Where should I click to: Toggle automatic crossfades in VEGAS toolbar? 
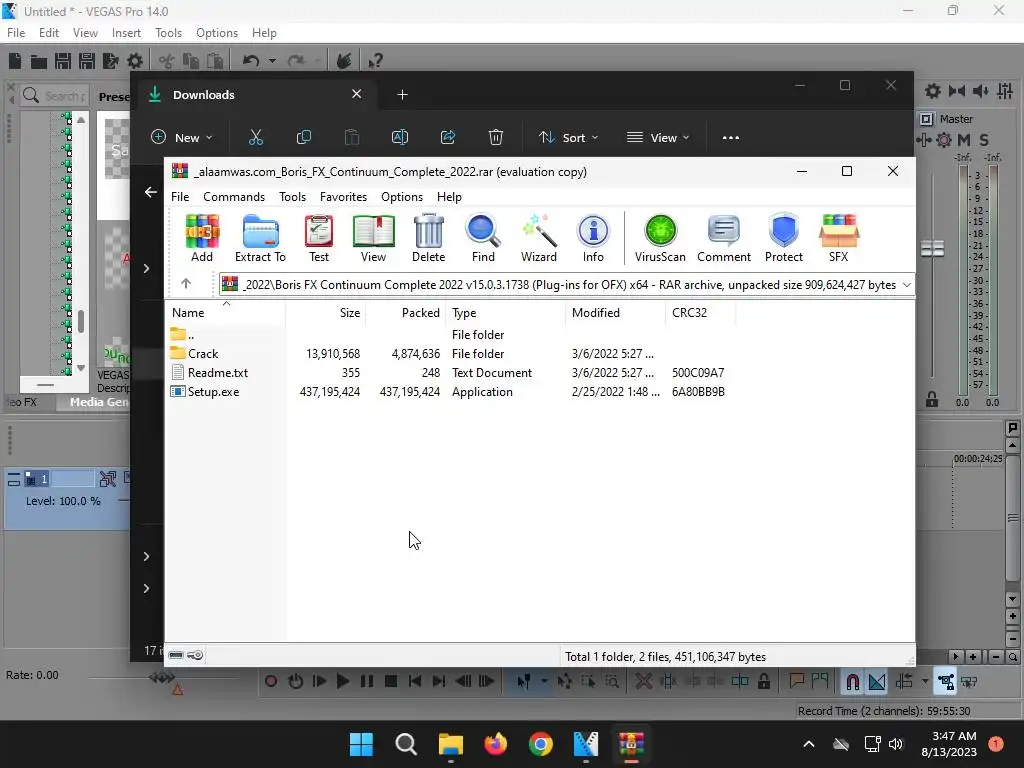(x=876, y=682)
